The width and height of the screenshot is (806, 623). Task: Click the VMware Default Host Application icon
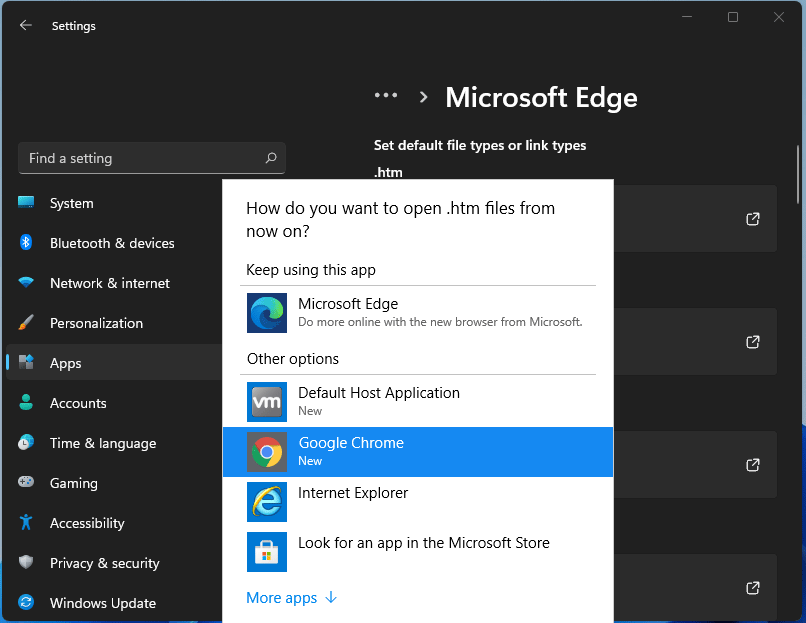[267, 402]
